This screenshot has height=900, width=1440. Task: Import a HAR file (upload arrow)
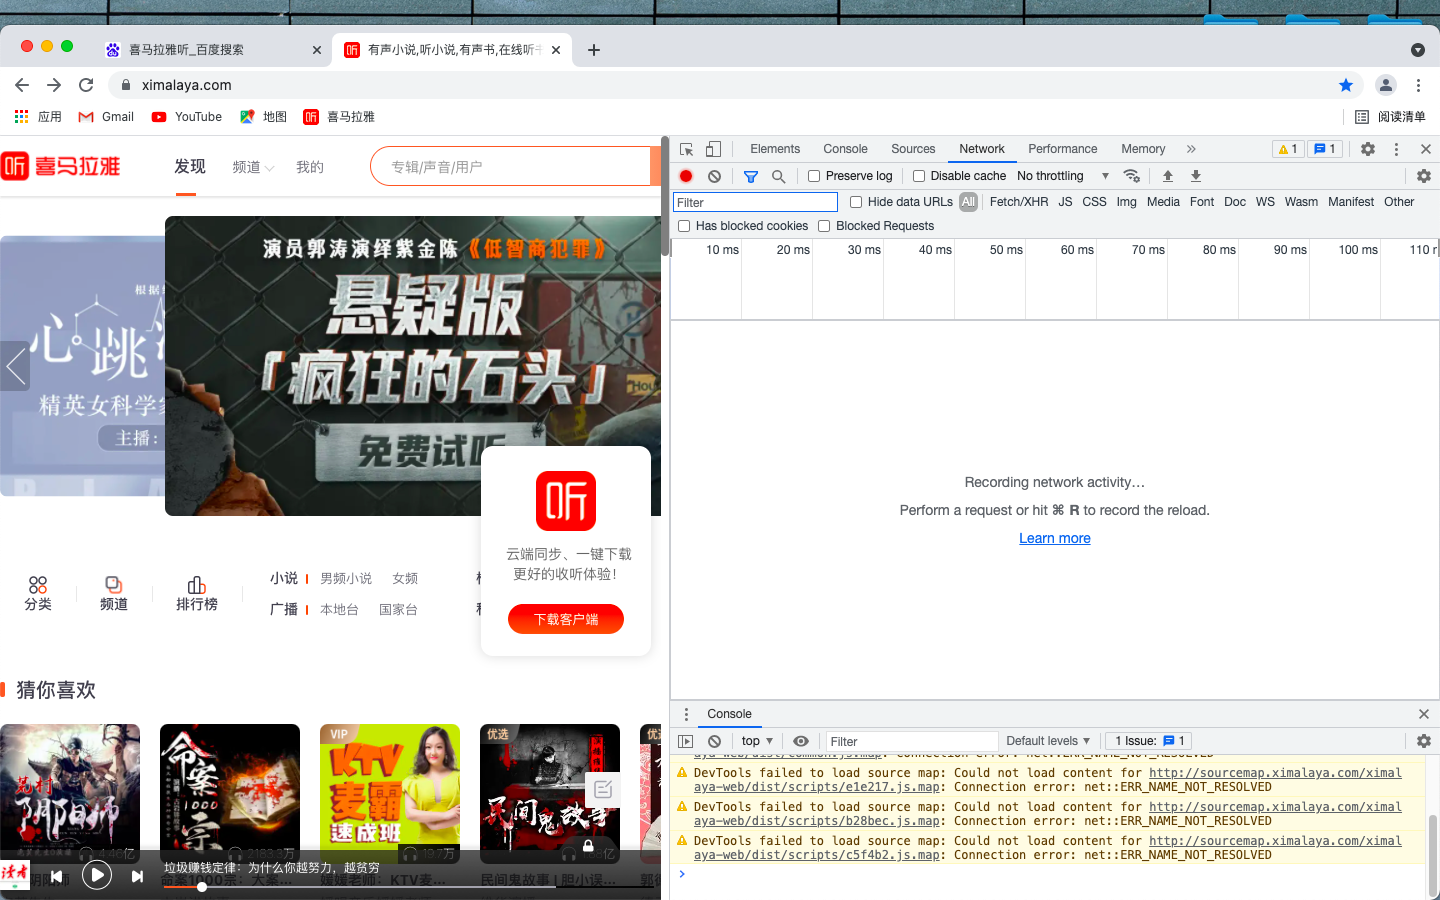(1167, 176)
